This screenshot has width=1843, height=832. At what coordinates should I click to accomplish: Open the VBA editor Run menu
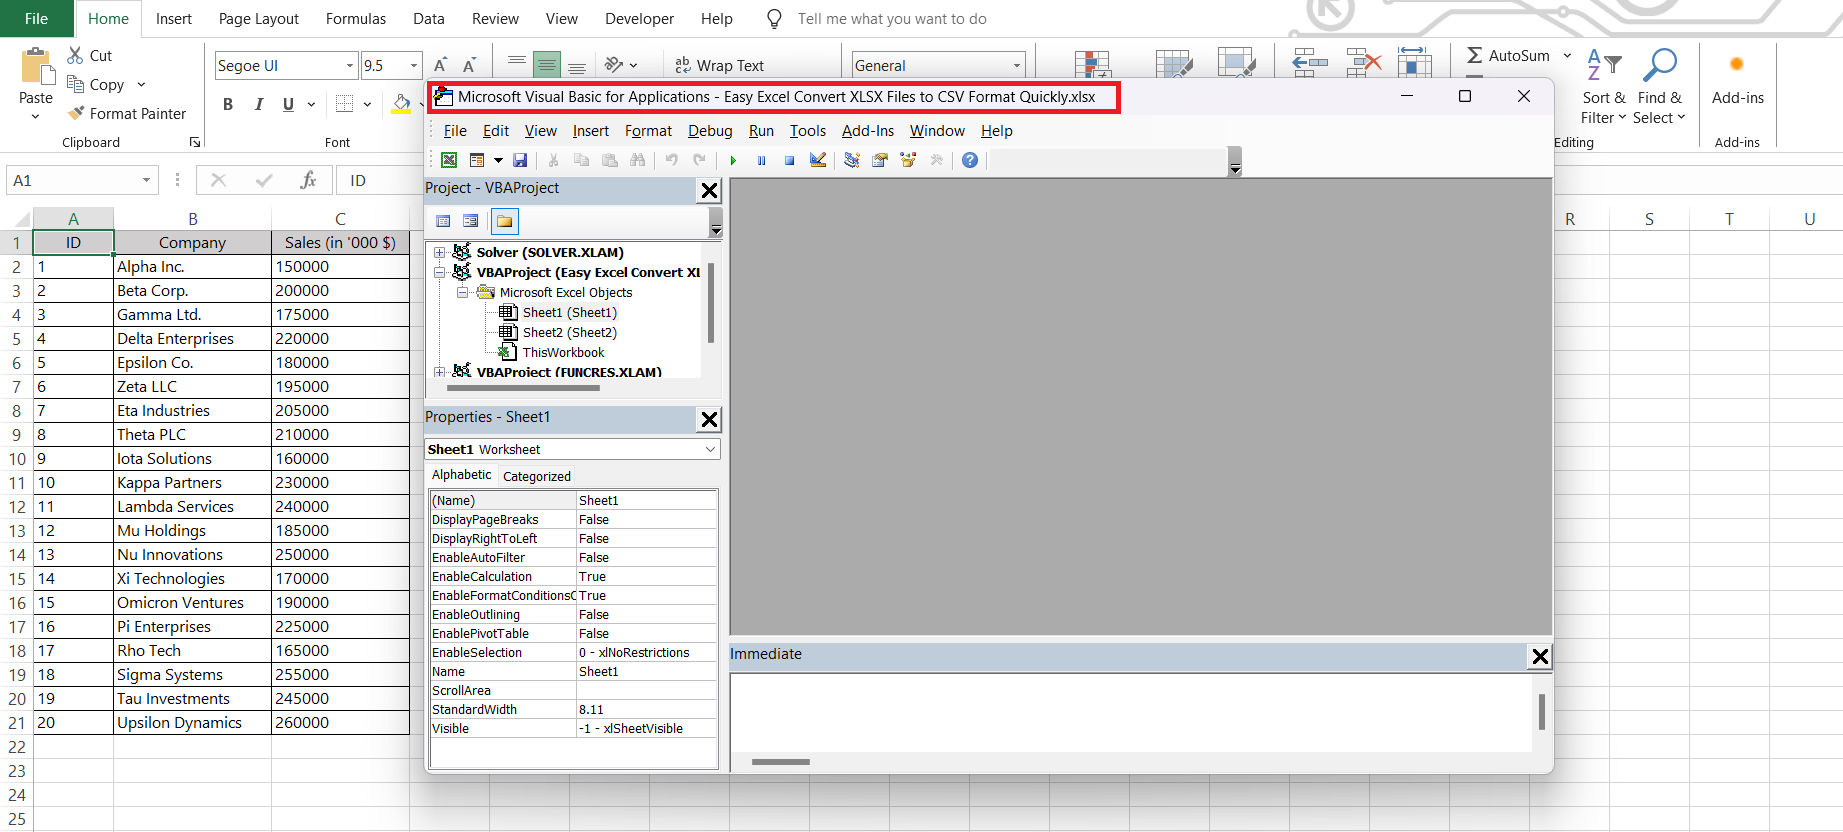pos(761,131)
